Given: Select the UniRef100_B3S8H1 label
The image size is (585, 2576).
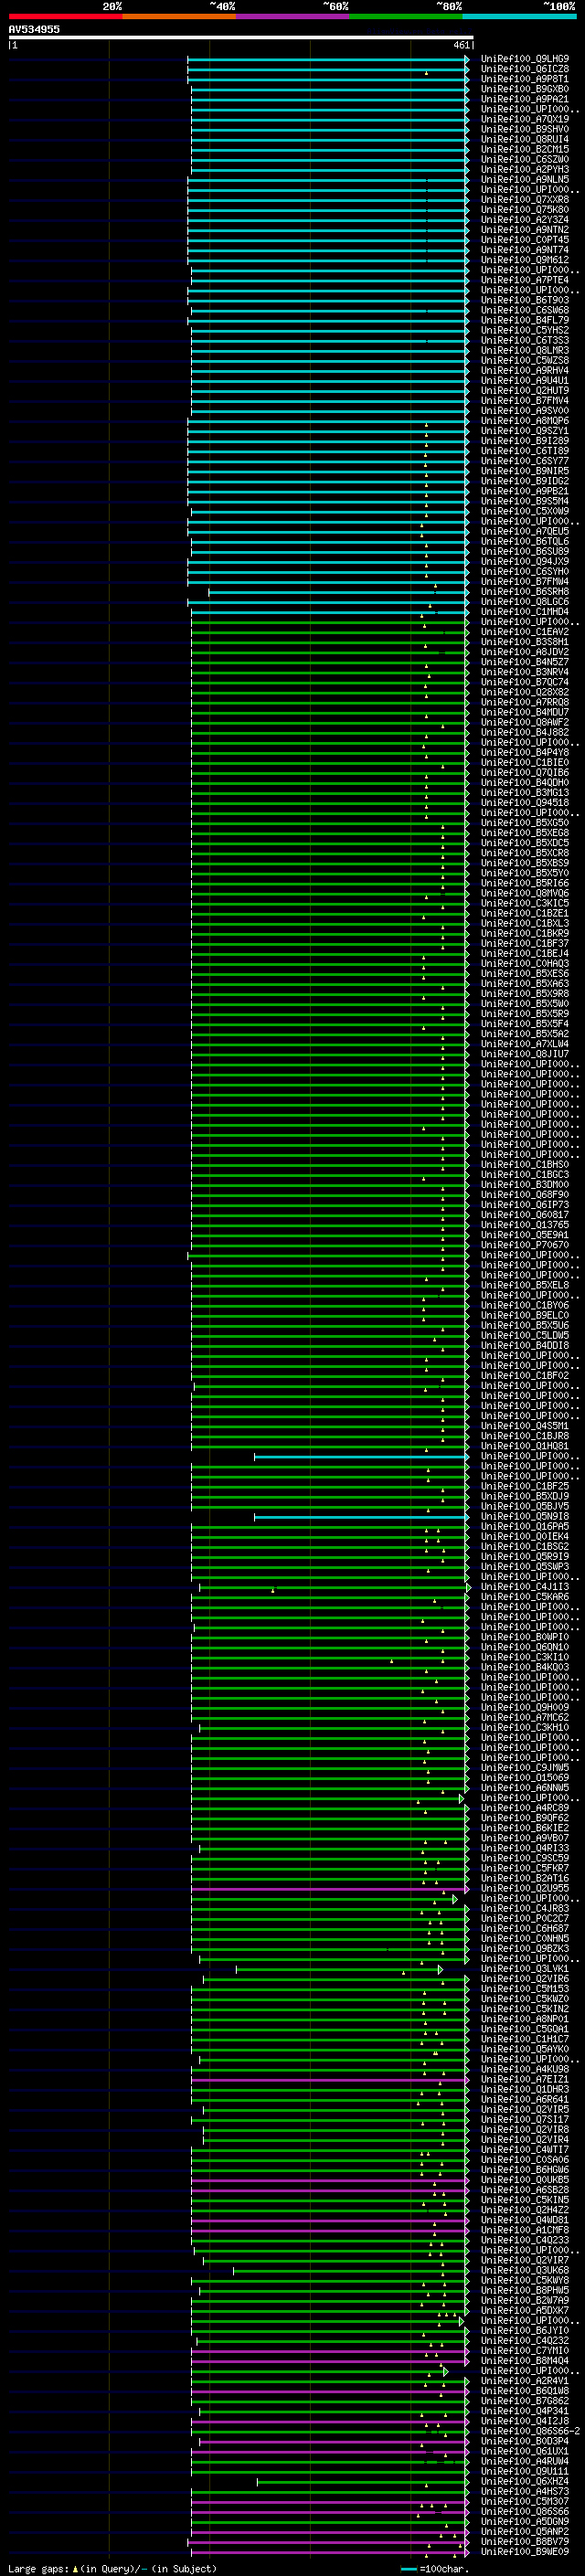Looking at the screenshot, I should [525, 642].
